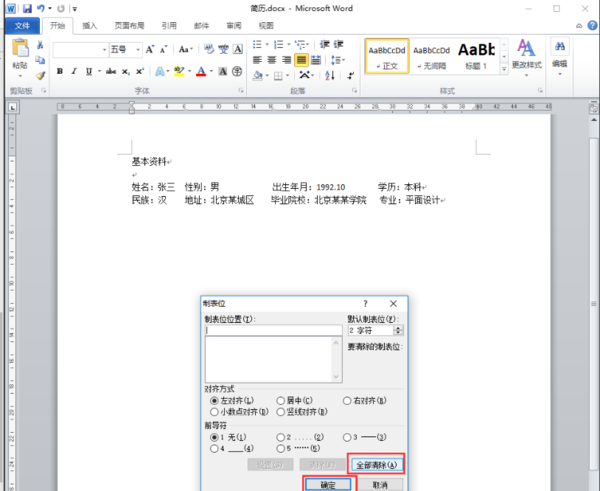Select leader option 3 dashed line
The width and height of the screenshot is (600, 491).
347,437
